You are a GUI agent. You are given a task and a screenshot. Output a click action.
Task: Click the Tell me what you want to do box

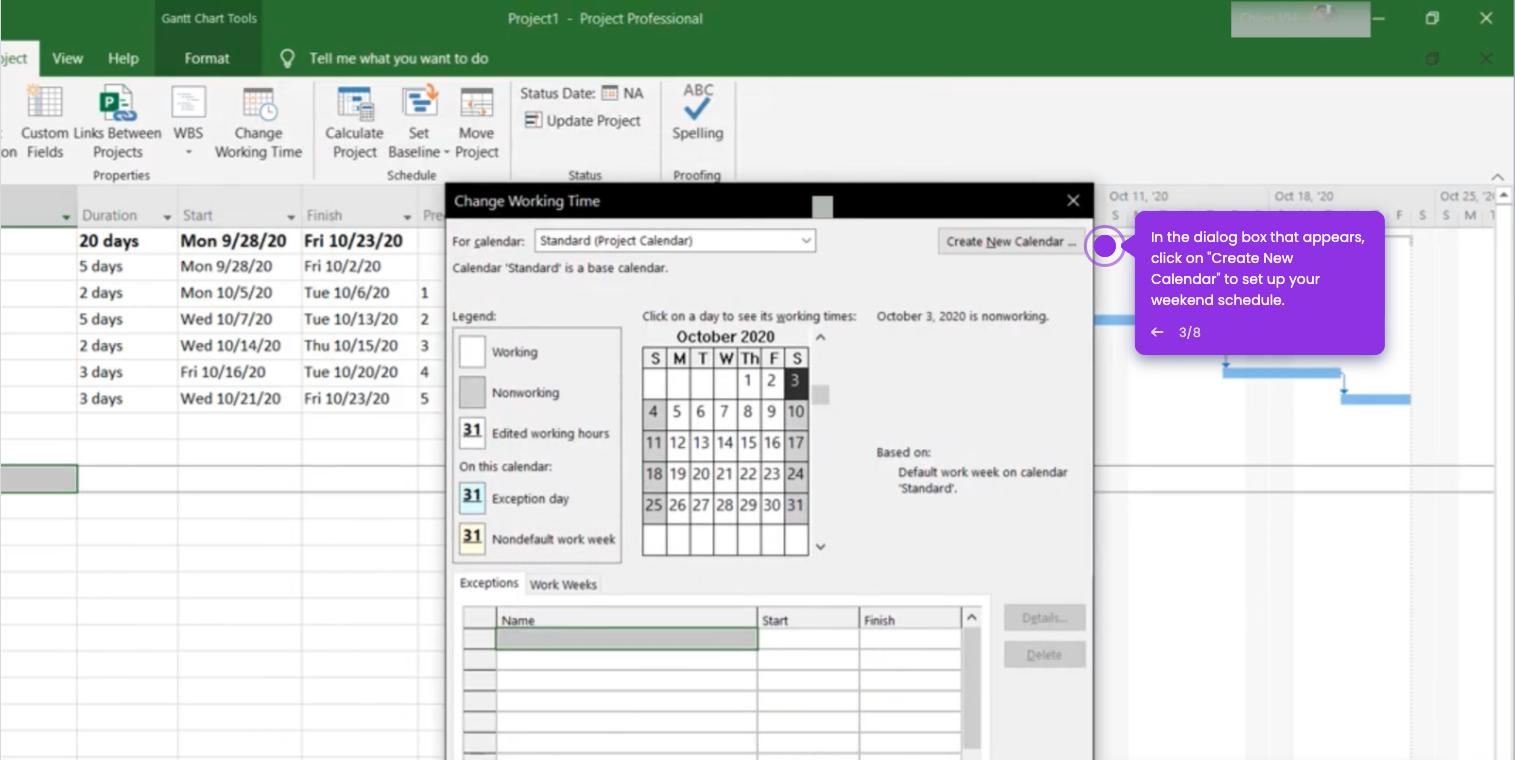(398, 58)
